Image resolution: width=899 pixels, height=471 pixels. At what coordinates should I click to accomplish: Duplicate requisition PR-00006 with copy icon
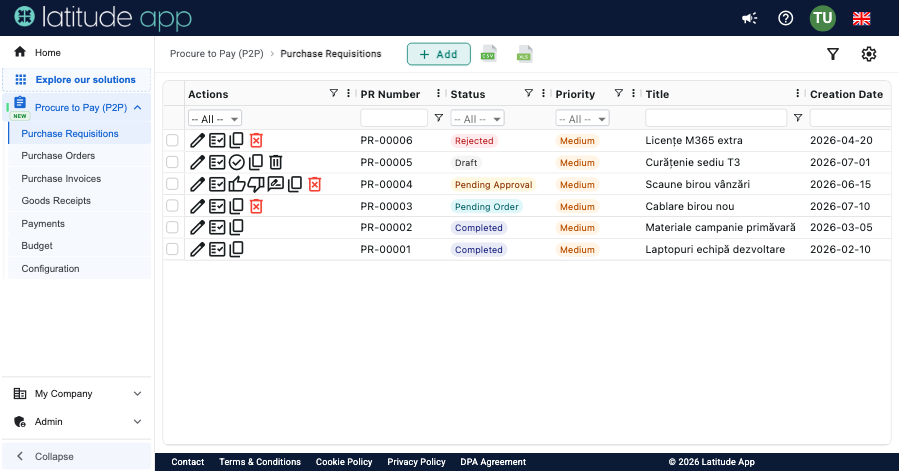pyautogui.click(x=236, y=141)
